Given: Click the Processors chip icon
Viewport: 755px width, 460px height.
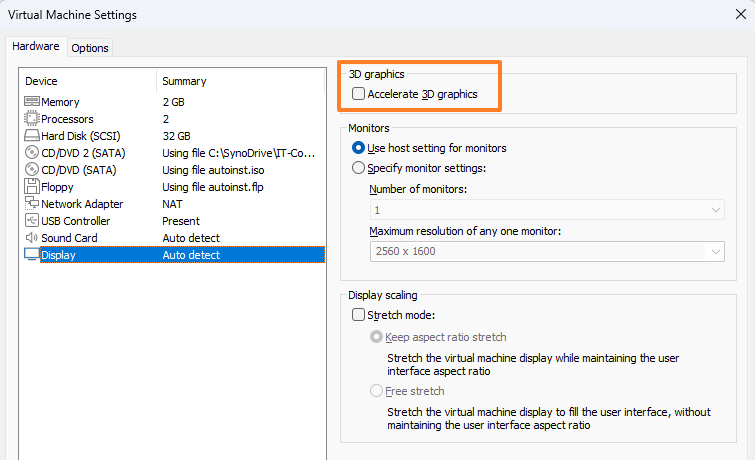Looking at the screenshot, I should 32,119.
